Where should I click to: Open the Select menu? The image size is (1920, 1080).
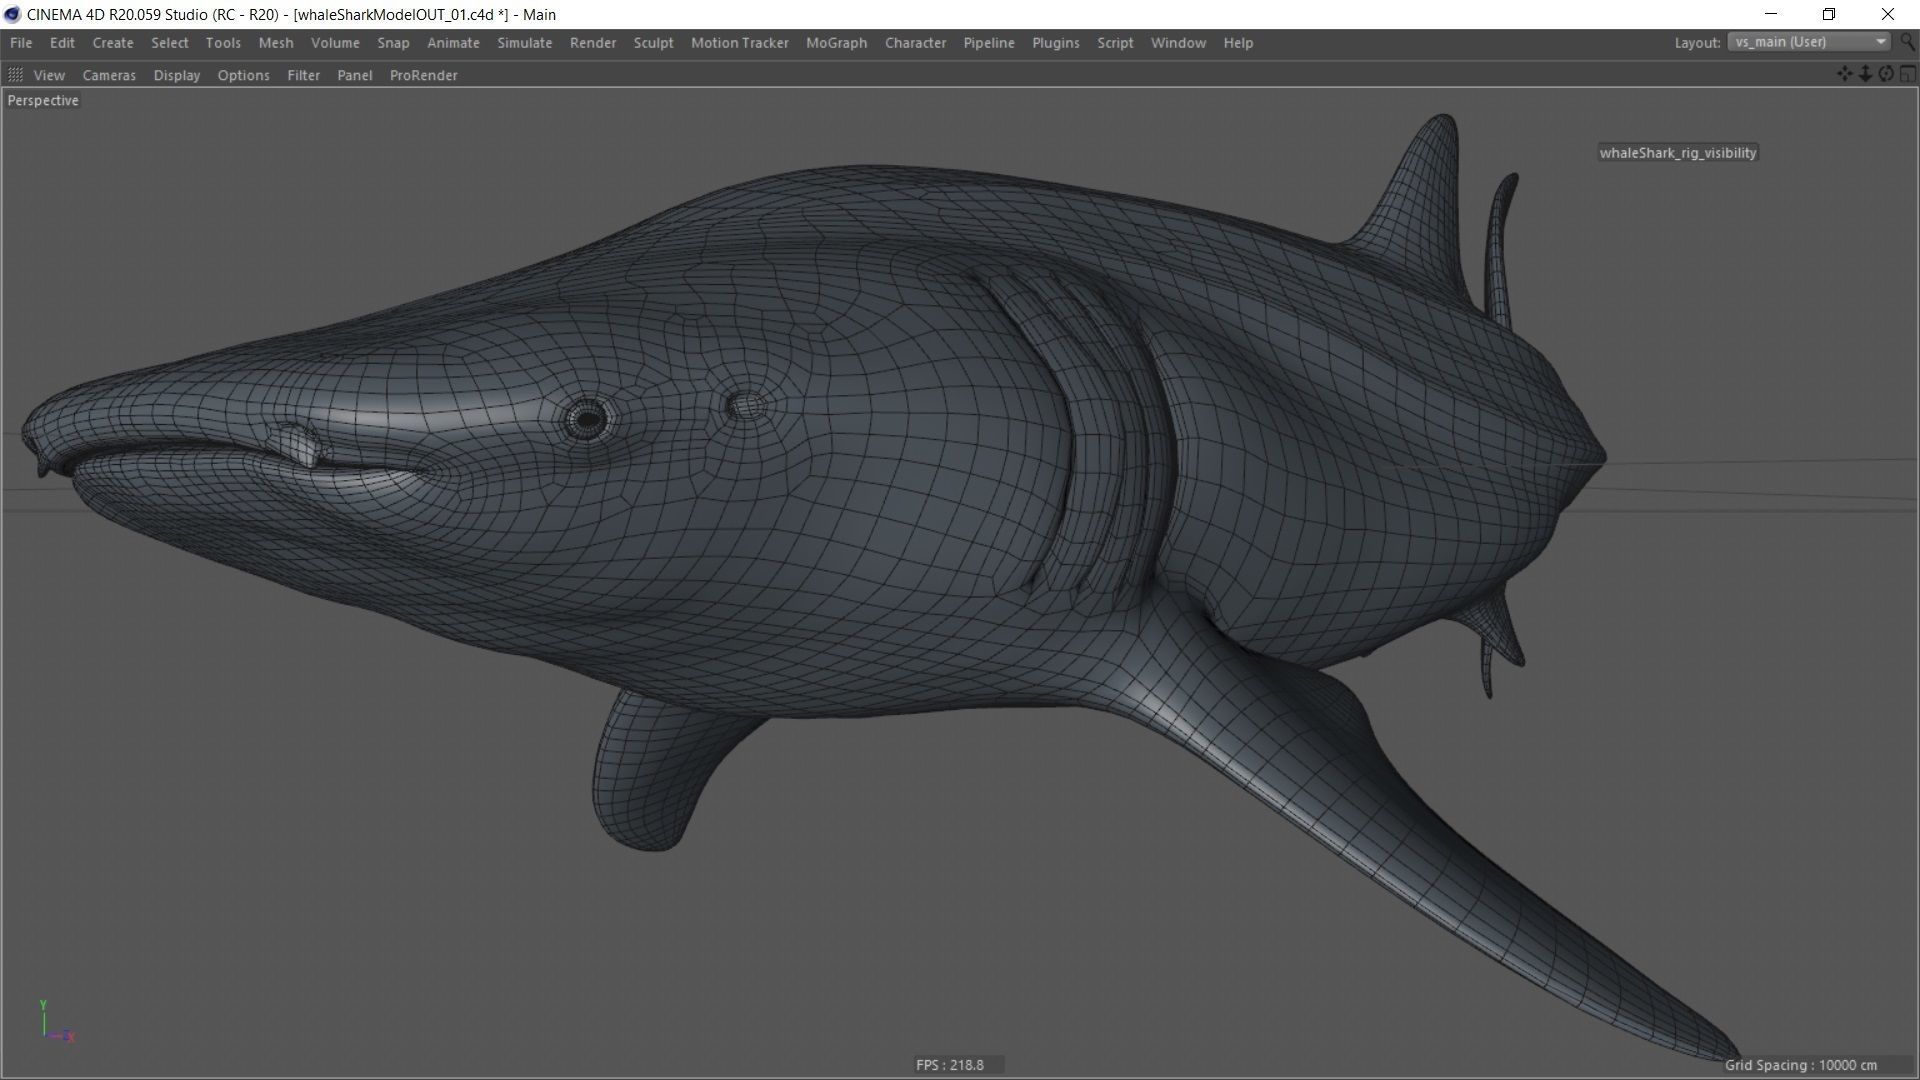(170, 43)
